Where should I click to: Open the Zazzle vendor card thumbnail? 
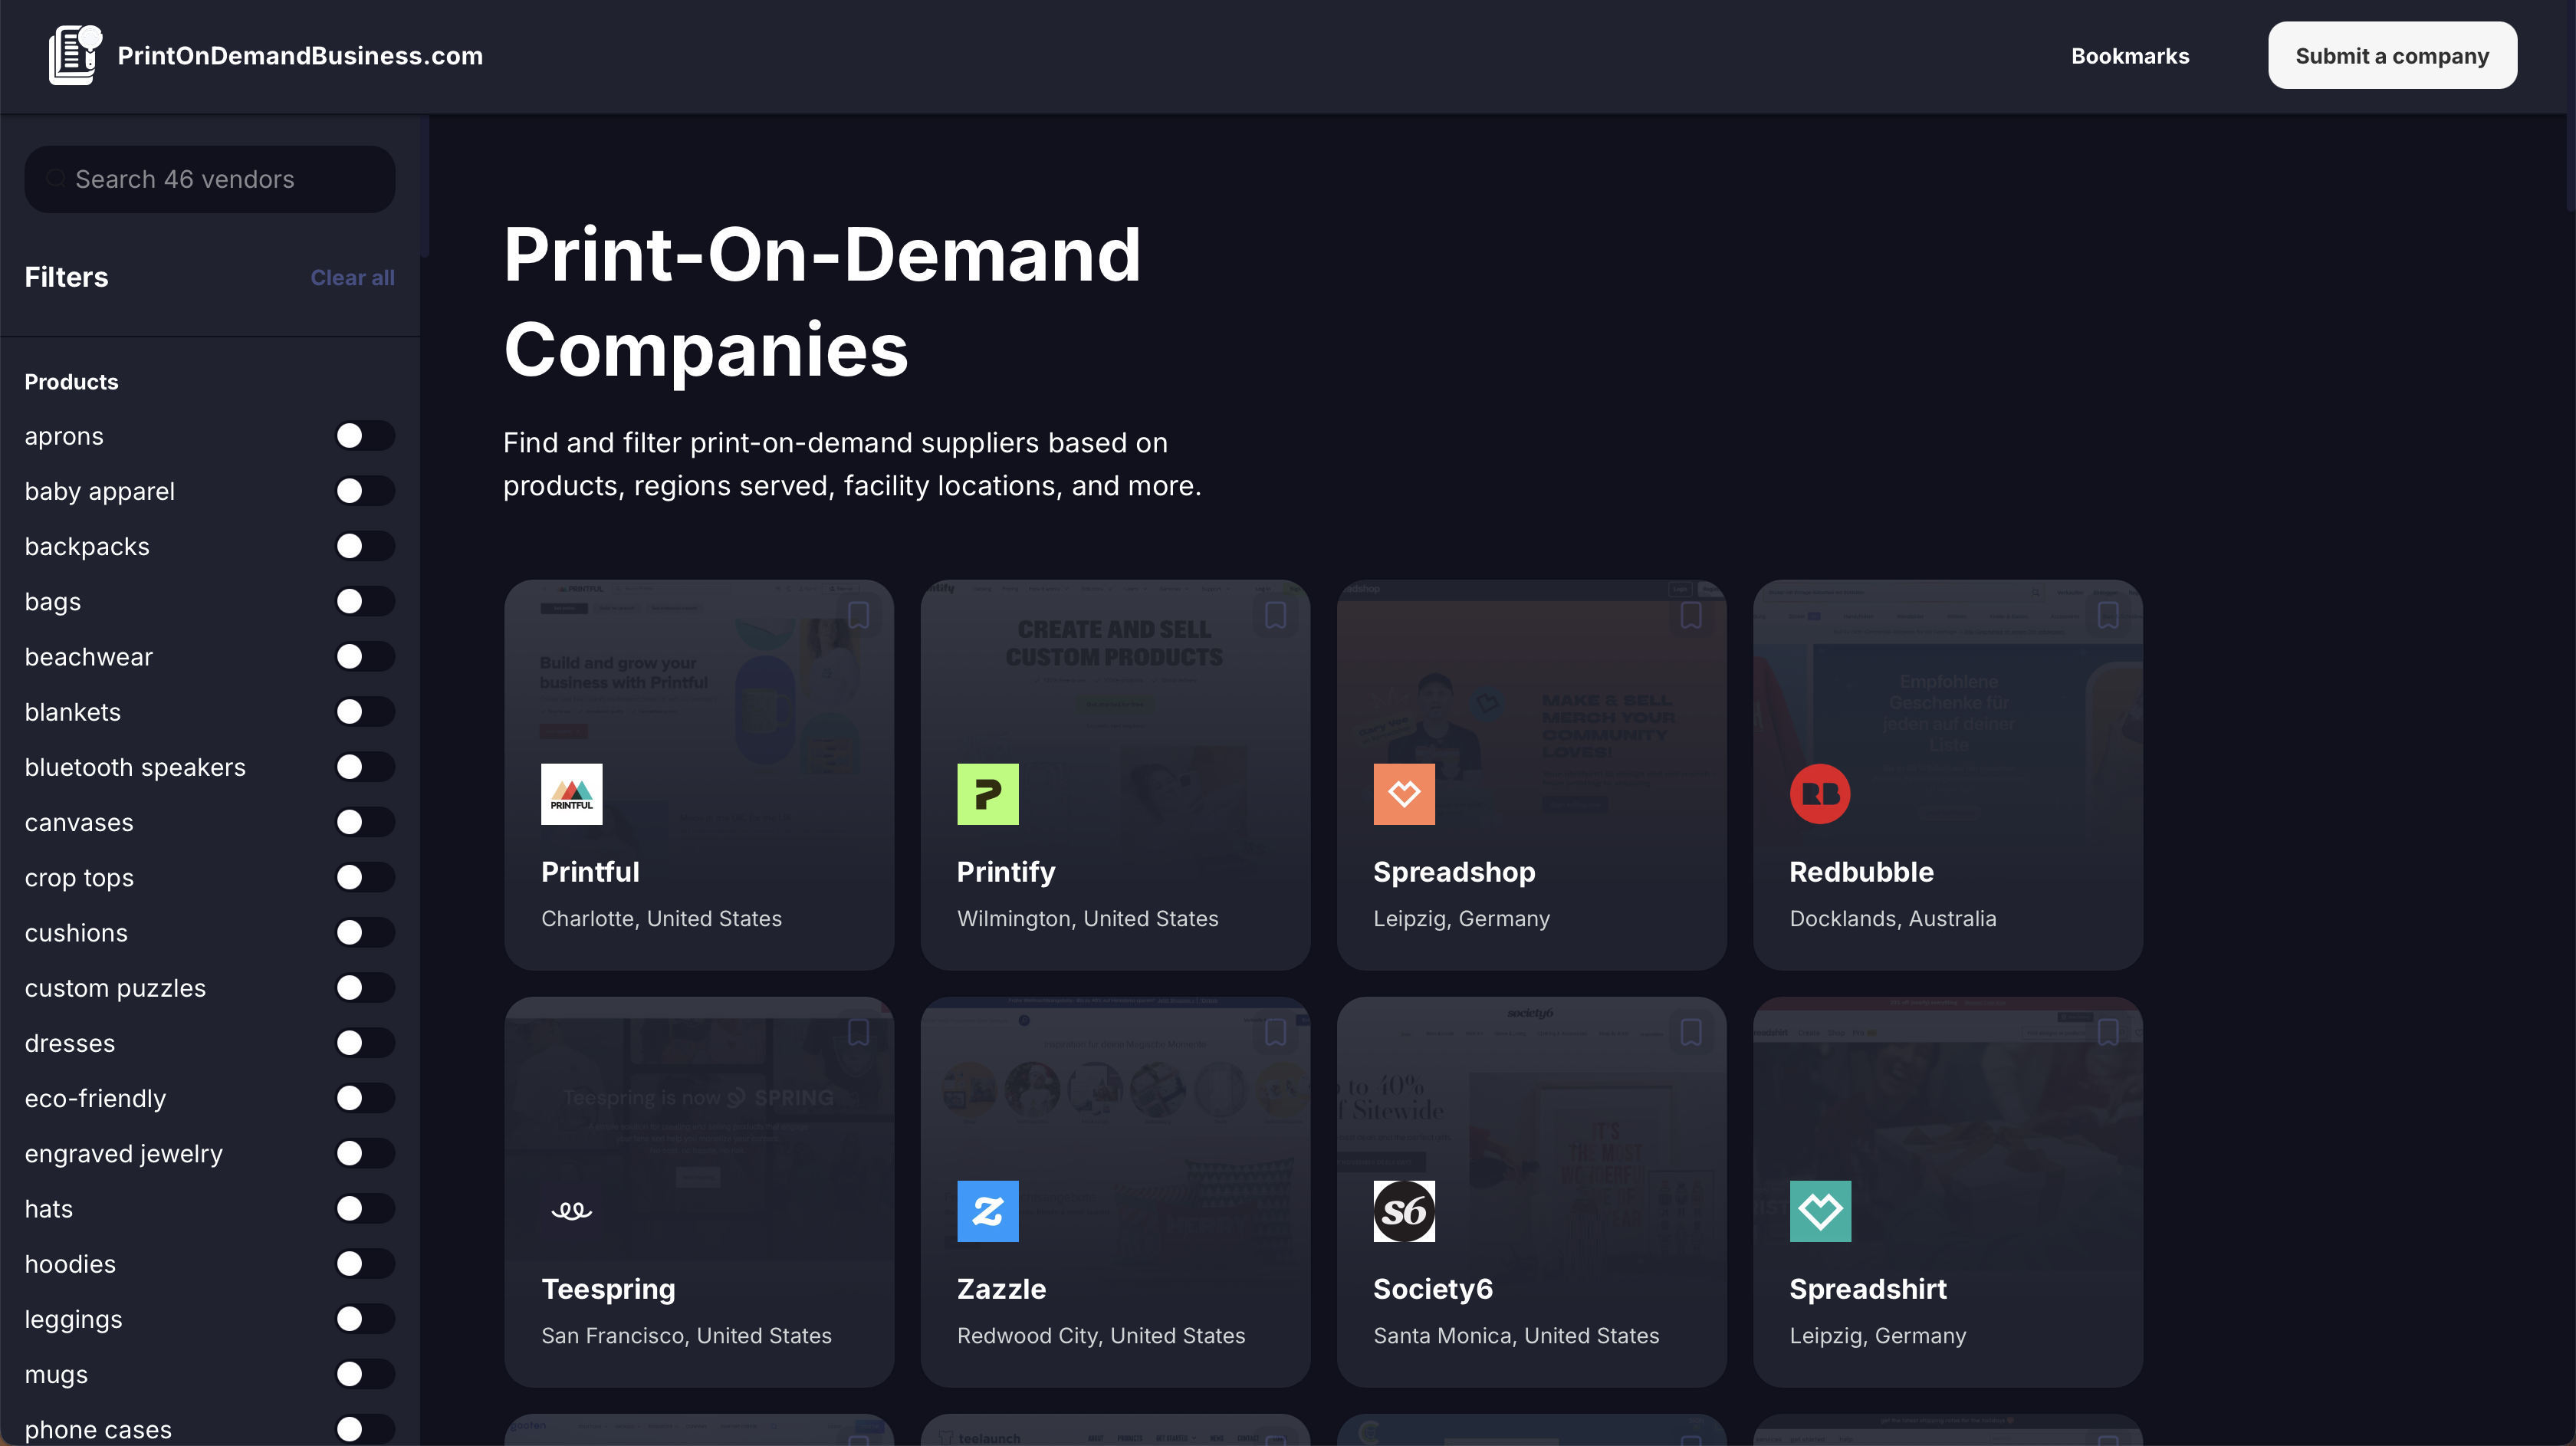[x=1114, y=1100]
